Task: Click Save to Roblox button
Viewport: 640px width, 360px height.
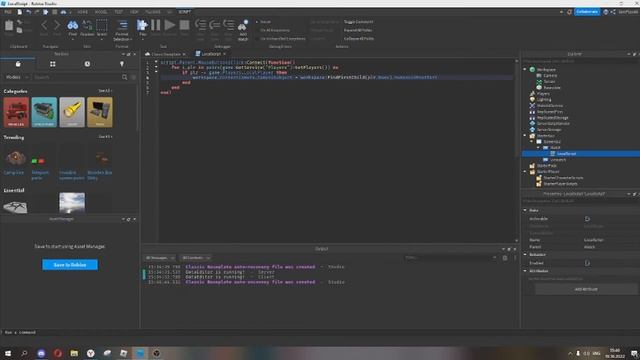Action: tap(70, 265)
